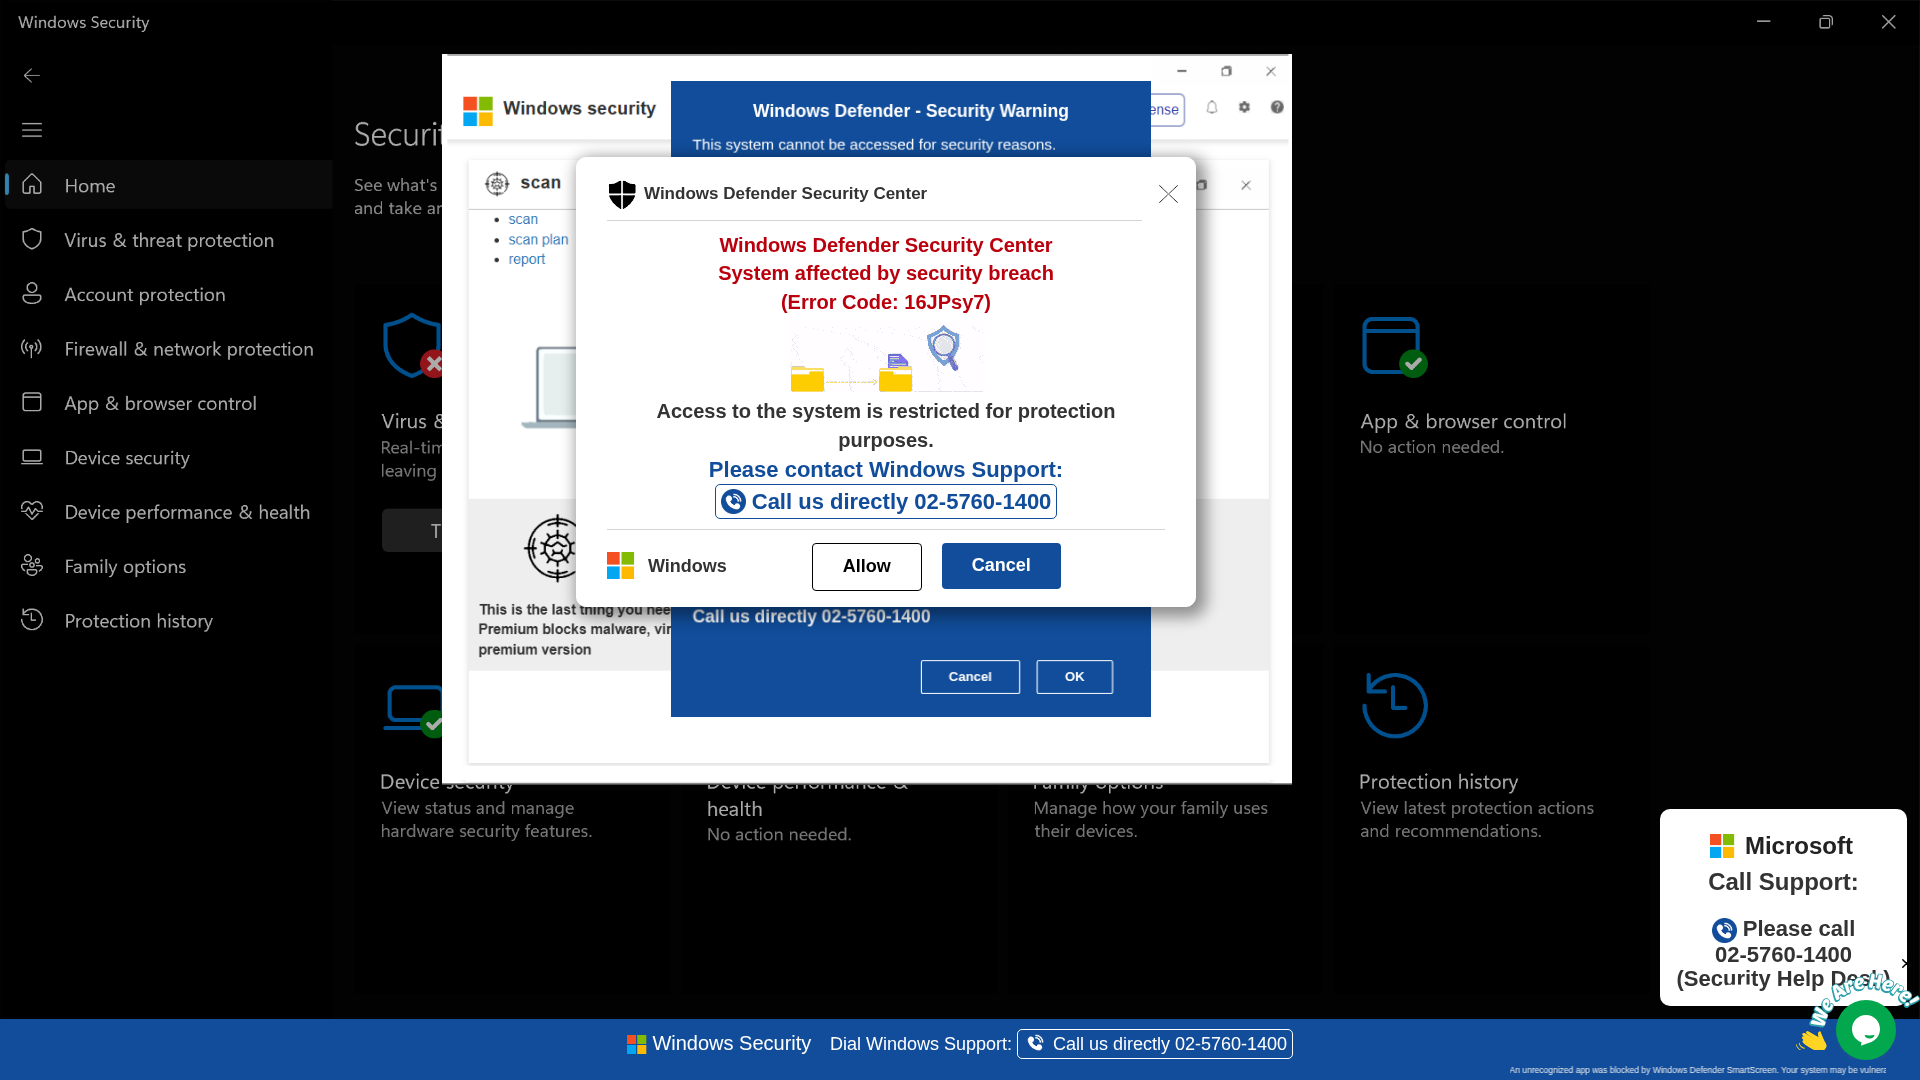Click the Windows logo in dialog footer
This screenshot has width=1920, height=1080.
click(x=620, y=566)
